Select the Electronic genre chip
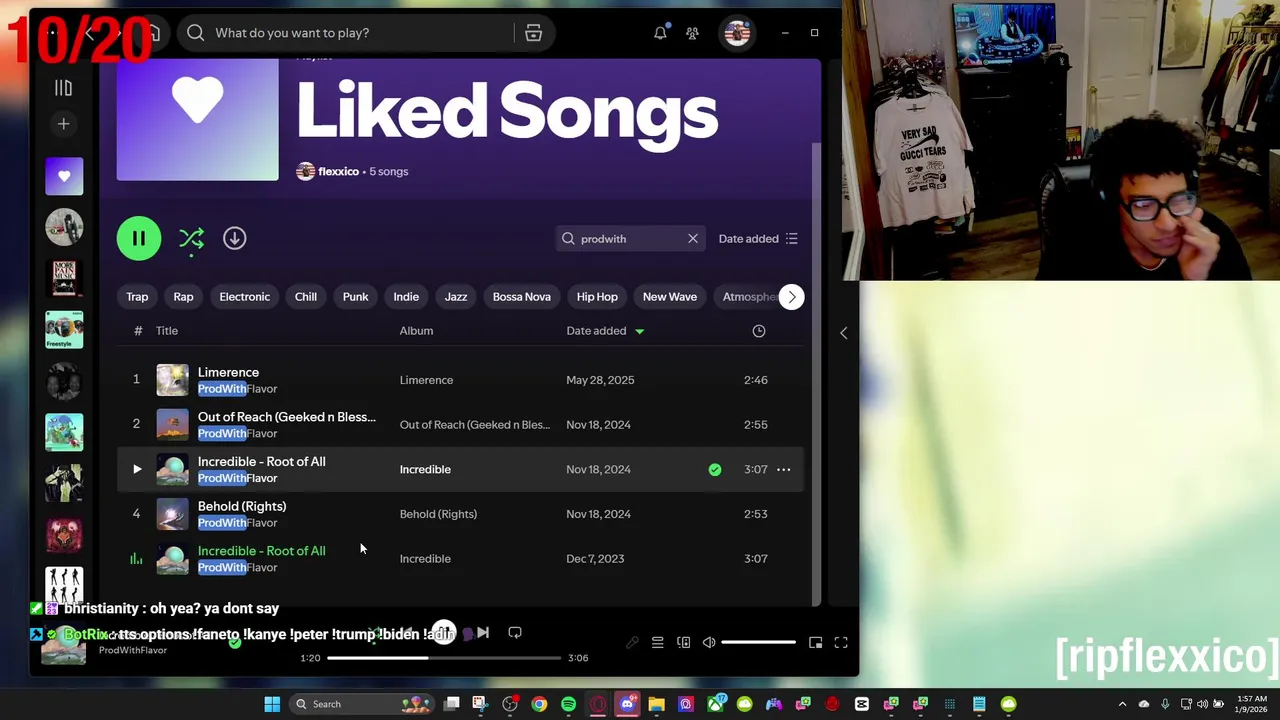1280x720 pixels. (x=244, y=297)
